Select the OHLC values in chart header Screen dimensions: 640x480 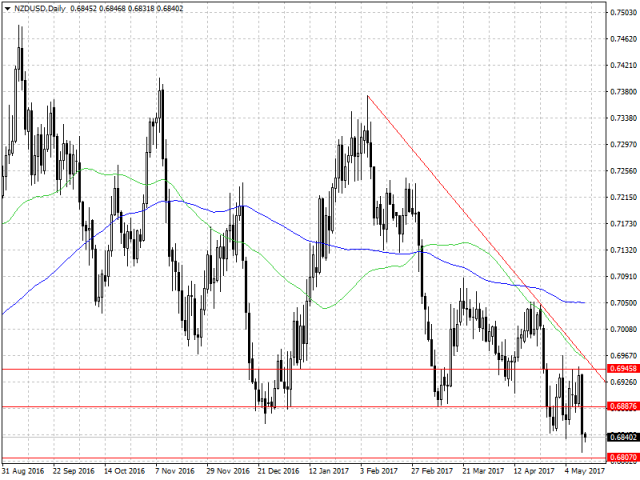(126, 8)
